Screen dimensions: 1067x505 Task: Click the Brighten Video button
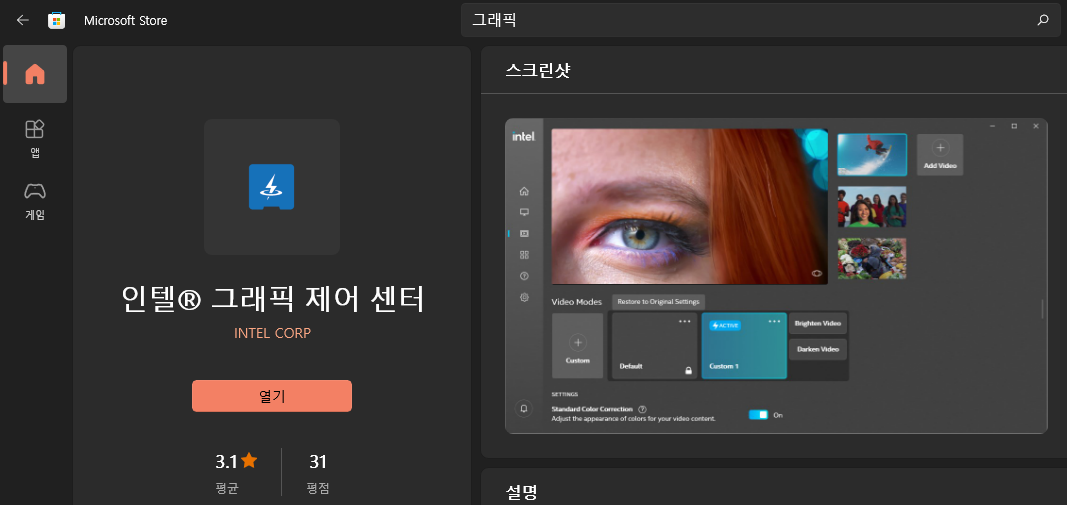818,323
